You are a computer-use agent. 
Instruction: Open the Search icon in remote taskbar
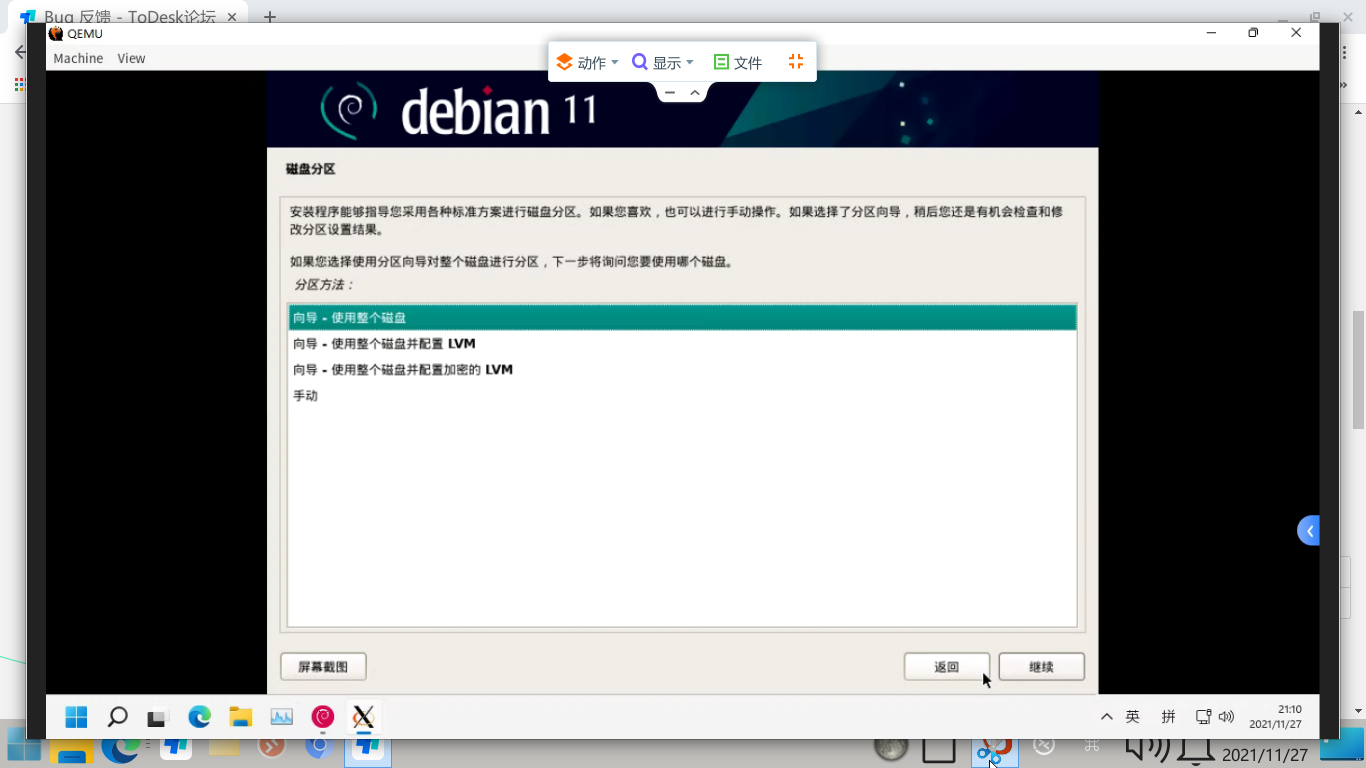[117, 717]
